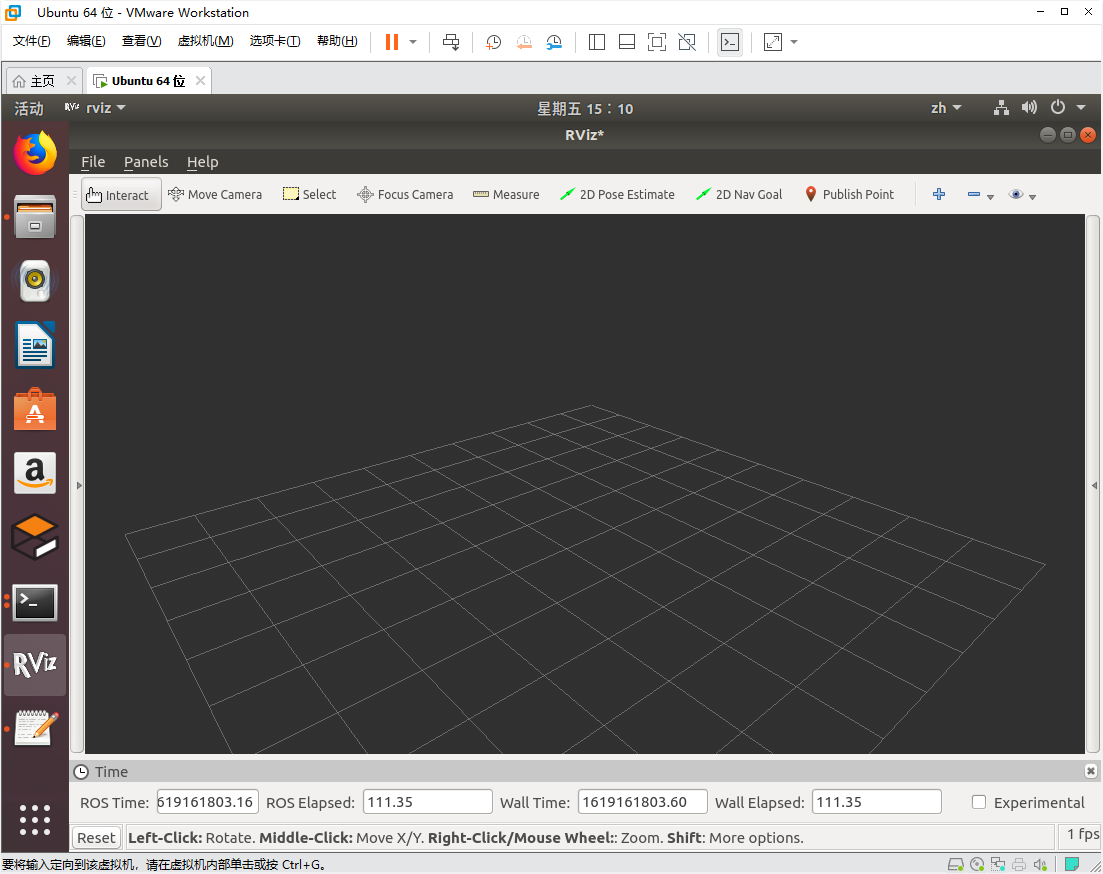The width and height of the screenshot is (1103, 874).
Task: Enable the Experimental checkbox
Action: pyautogui.click(x=978, y=802)
